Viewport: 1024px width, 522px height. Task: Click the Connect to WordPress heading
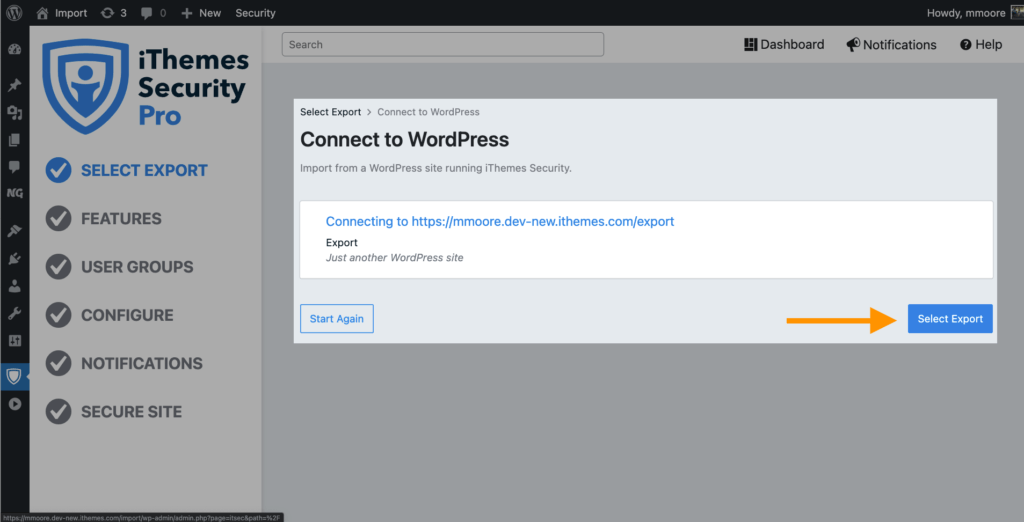[404, 139]
